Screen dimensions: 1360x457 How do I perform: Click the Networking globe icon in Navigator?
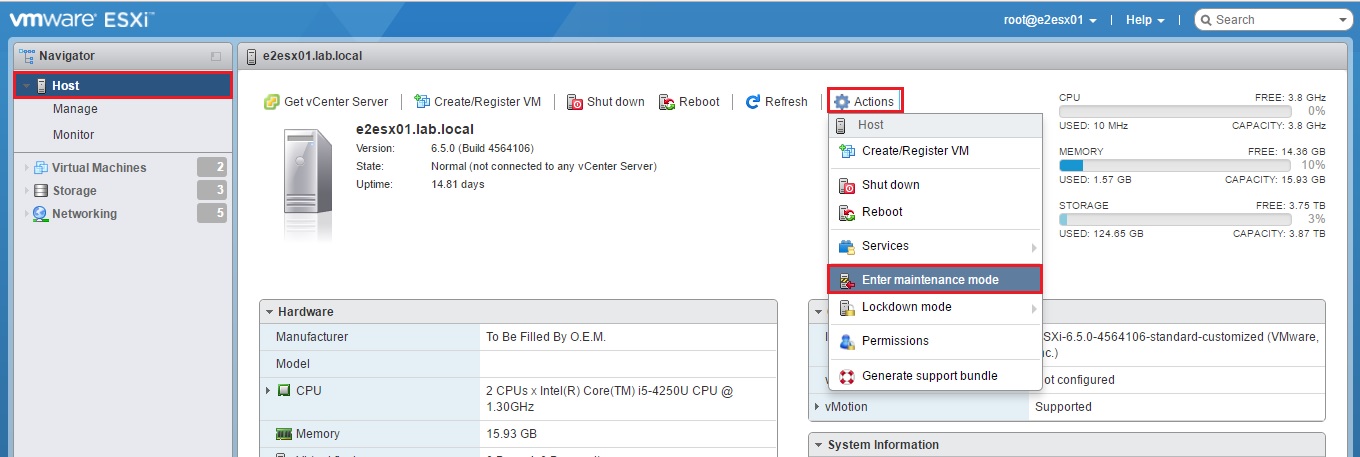tap(41, 214)
